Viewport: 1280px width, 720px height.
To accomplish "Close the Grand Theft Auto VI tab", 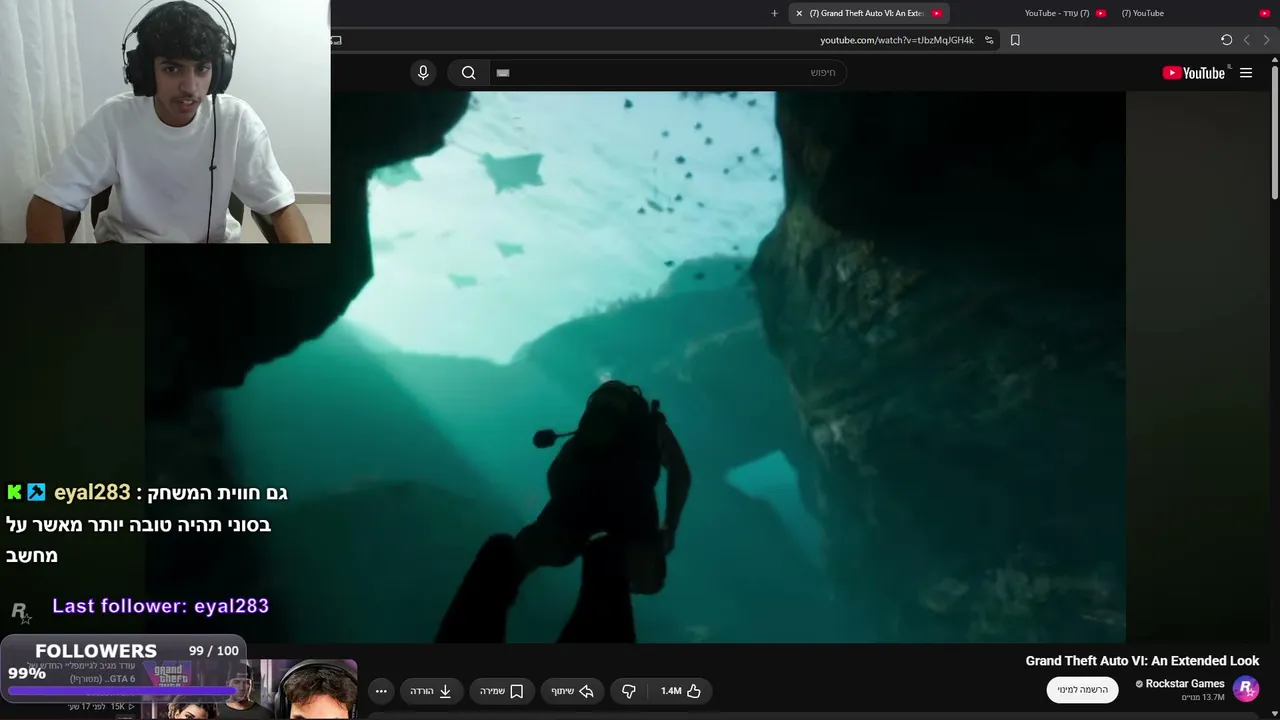I will pyautogui.click(x=799, y=13).
